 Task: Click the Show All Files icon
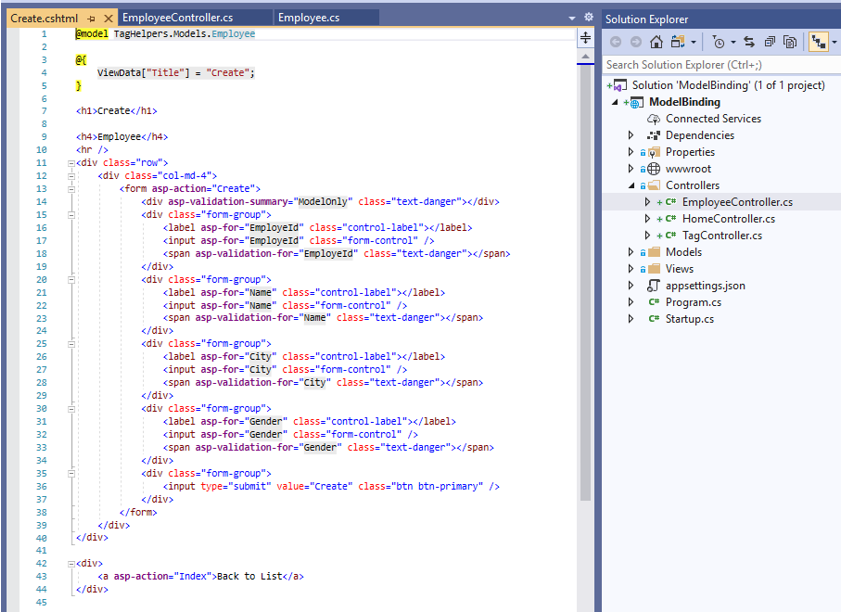[790, 42]
